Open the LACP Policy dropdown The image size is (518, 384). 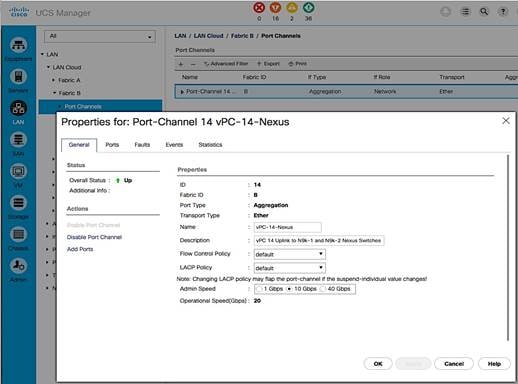pyautogui.click(x=290, y=268)
